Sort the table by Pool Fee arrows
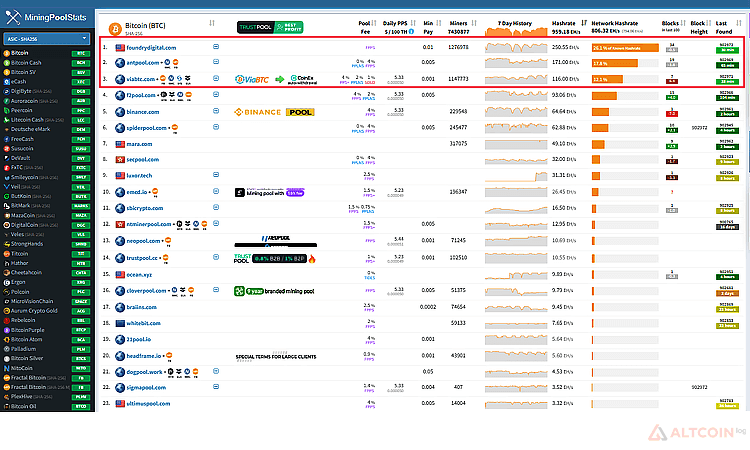 [x=374, y=23]
